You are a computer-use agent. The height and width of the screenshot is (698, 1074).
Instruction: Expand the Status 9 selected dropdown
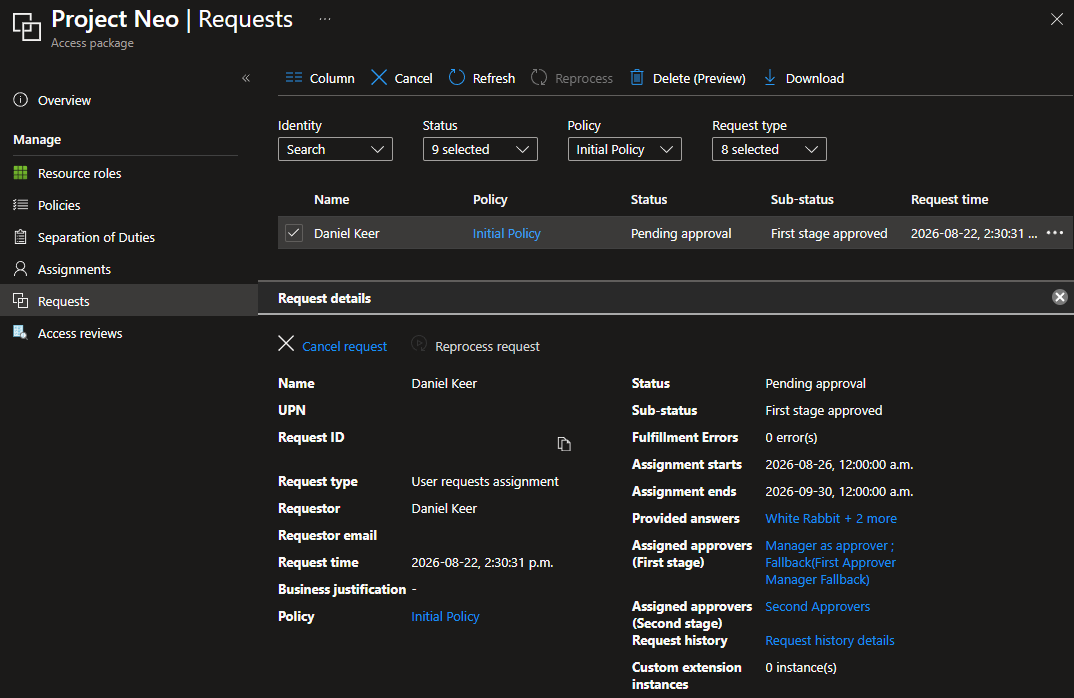point(480,149)
